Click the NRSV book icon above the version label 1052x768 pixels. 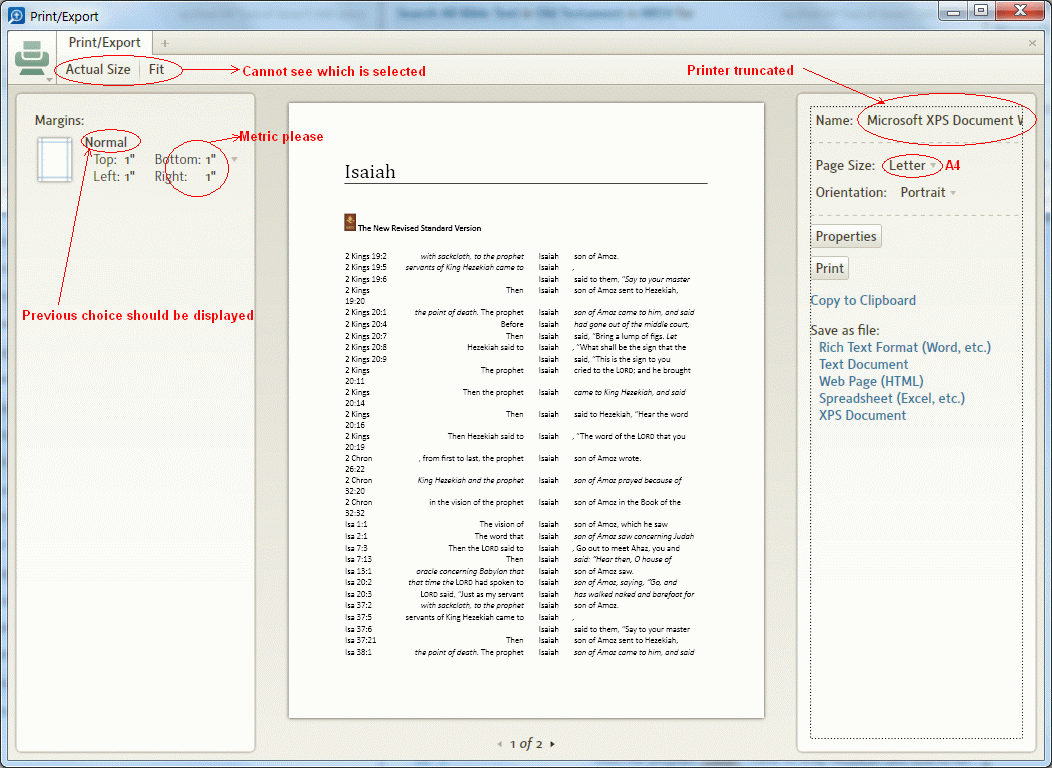coord(349,221)
